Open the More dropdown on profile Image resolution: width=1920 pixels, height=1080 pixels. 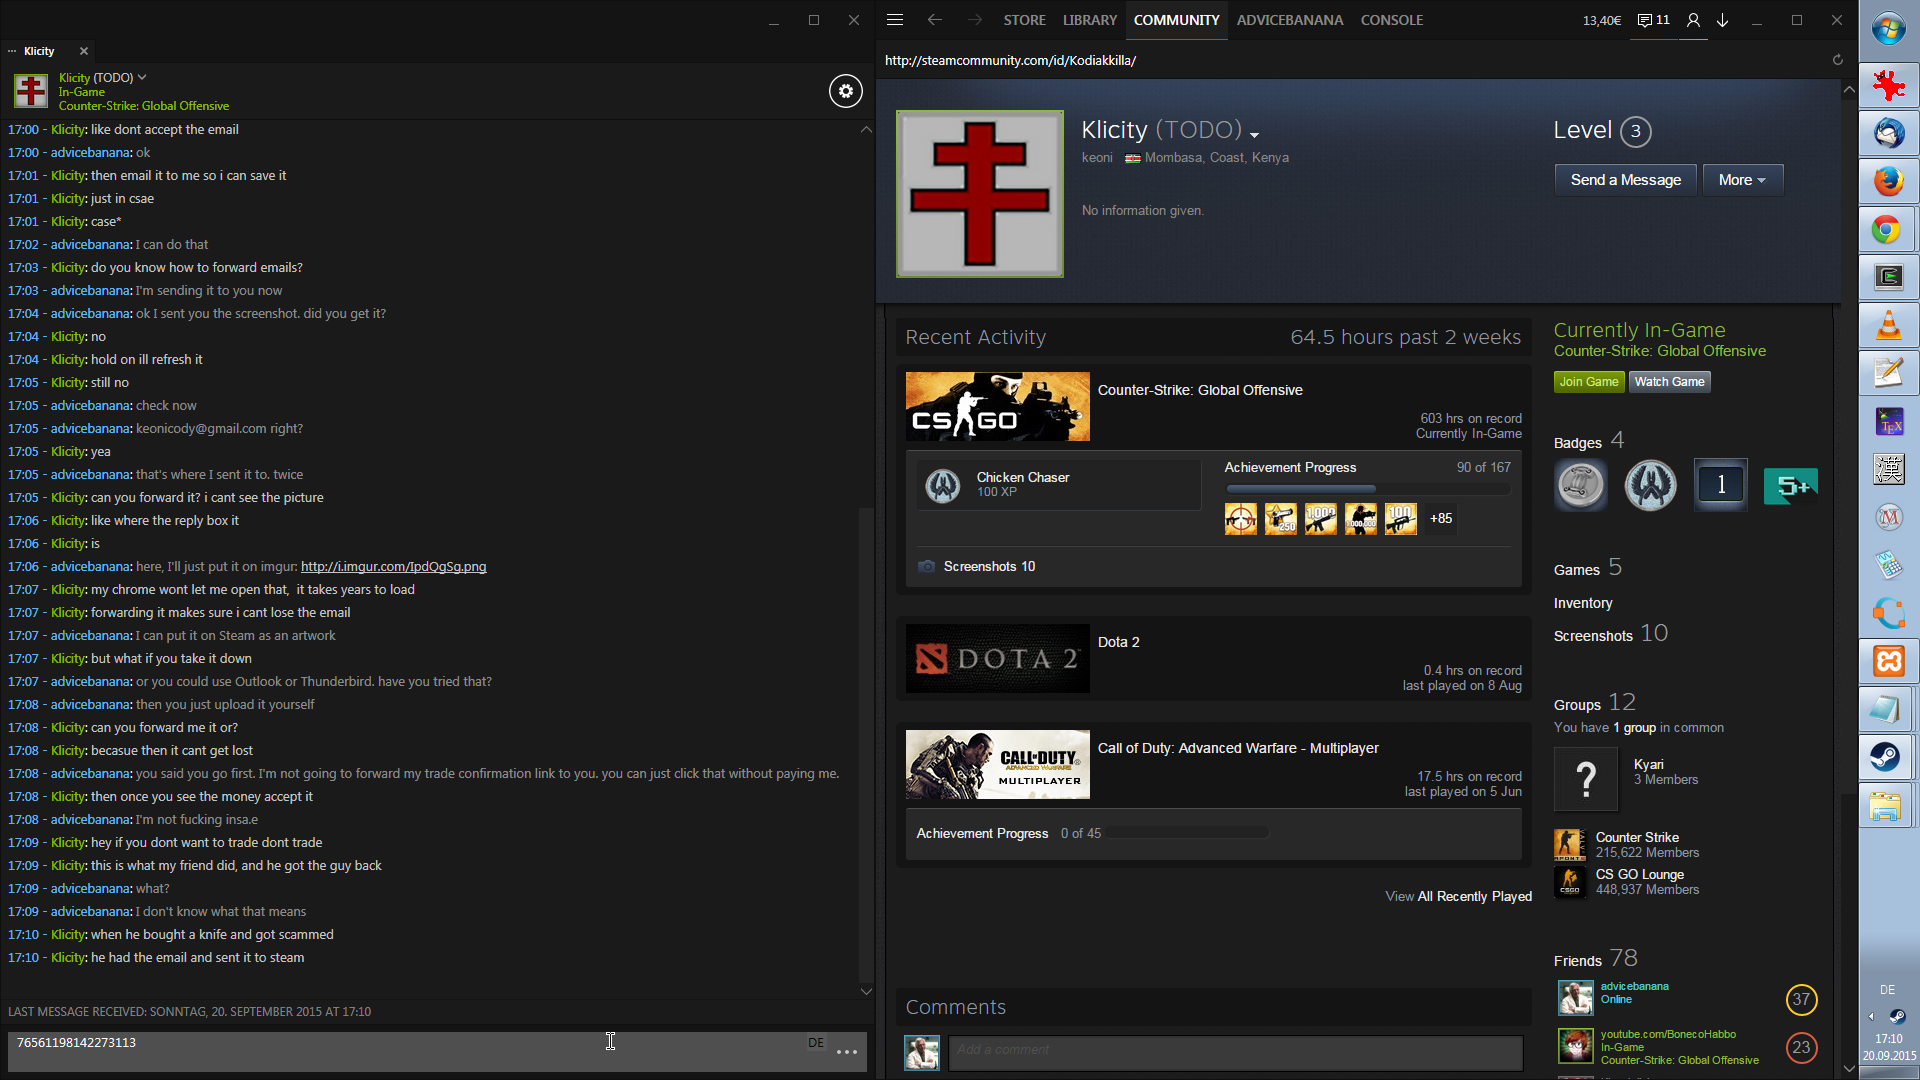coord(1742,180)
